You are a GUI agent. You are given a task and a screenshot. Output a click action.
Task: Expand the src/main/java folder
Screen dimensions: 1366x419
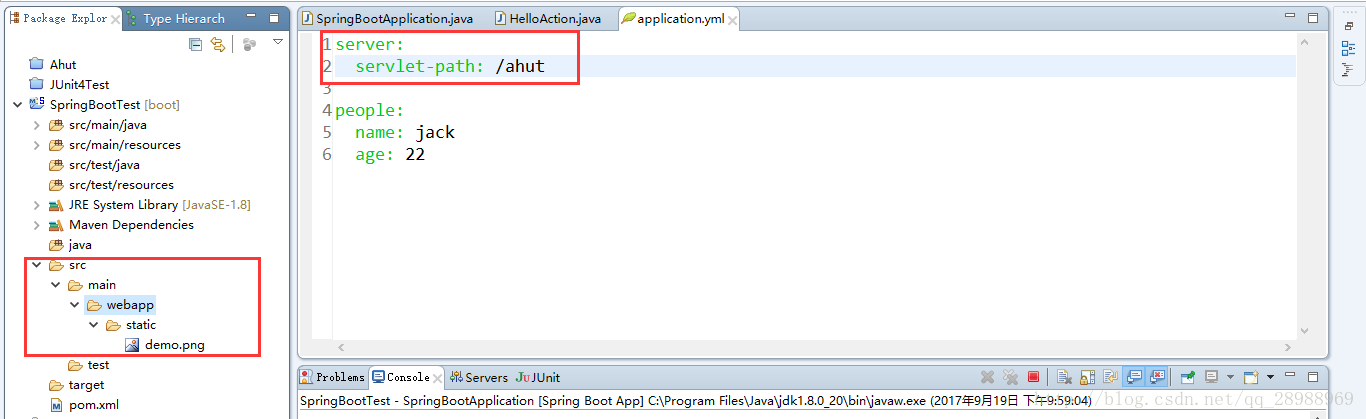coord(37,125)
